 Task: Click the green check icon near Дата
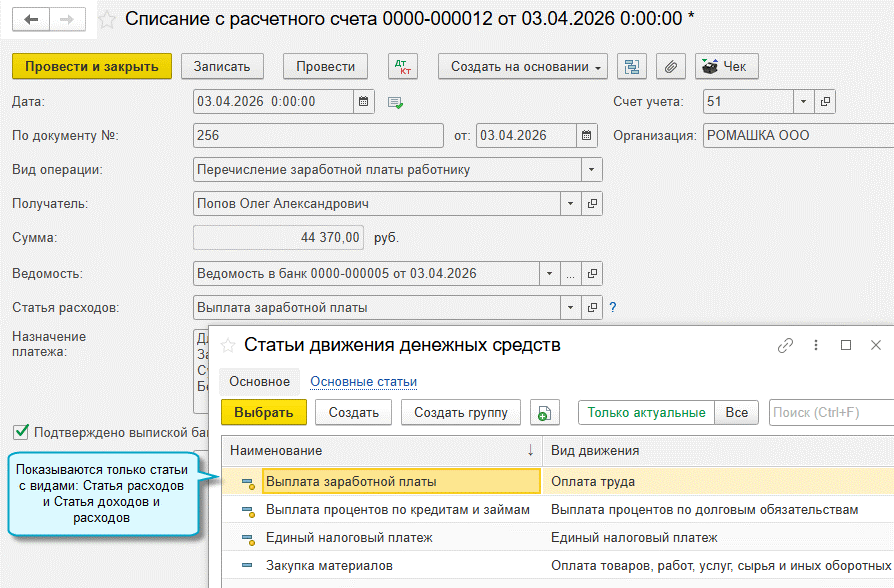[395, 103]
